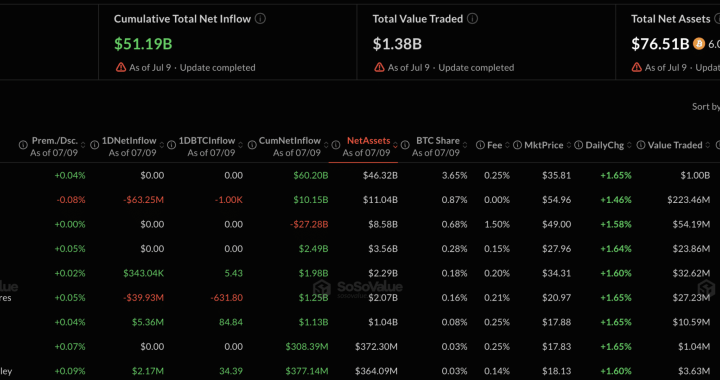The width and height of the screenshot is (720, 380).
Task: Click the $343.04K 1DNetInflow cell
Action: click(144, 274)
